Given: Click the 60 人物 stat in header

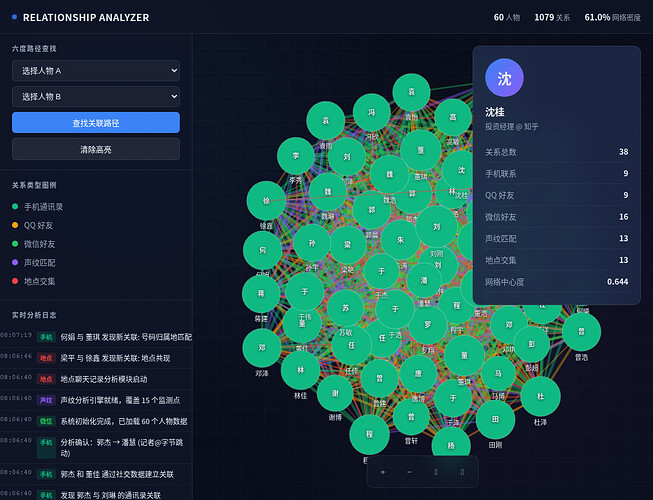Looking at the screenshot, I should [507, 17].
